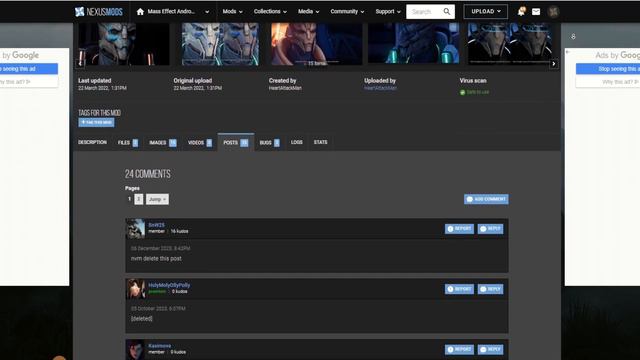Open the messages envelope icon
The height and width of the screenshot is (360, 640).
point(536,12)
